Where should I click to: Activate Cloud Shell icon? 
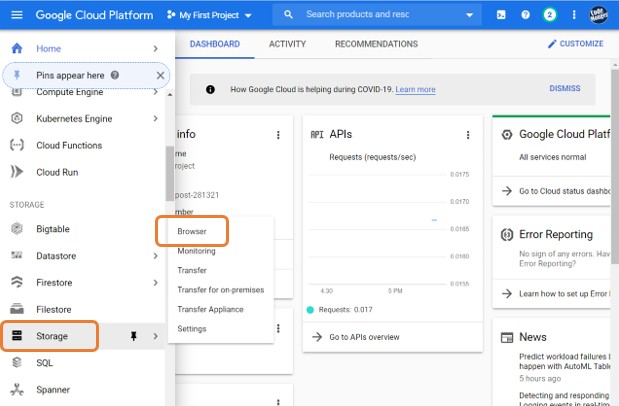tap(501, 15)
